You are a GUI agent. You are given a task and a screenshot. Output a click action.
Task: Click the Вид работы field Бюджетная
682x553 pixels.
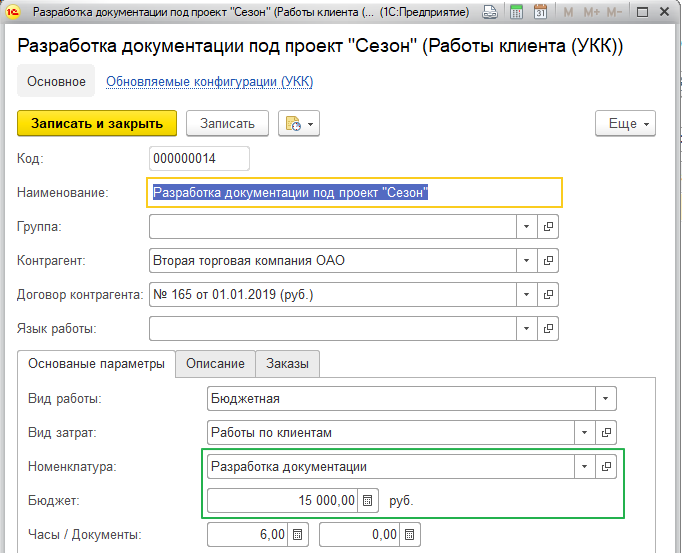coord(401,399)
